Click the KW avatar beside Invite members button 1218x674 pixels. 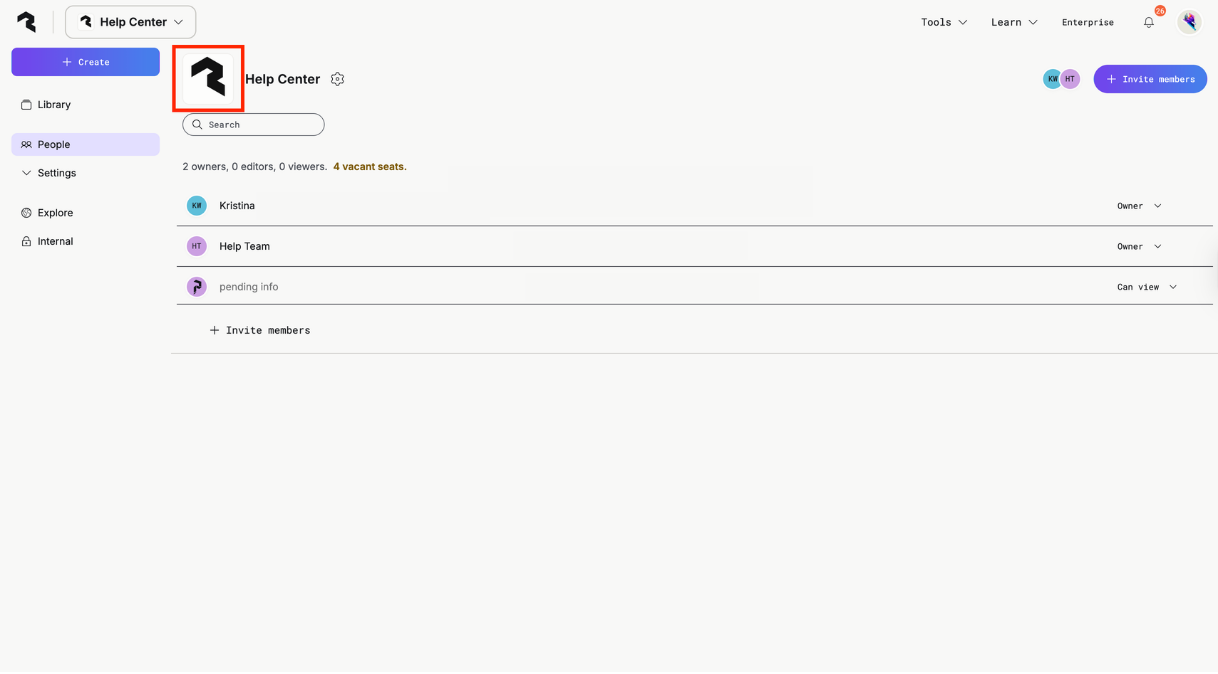[1052, 79]
